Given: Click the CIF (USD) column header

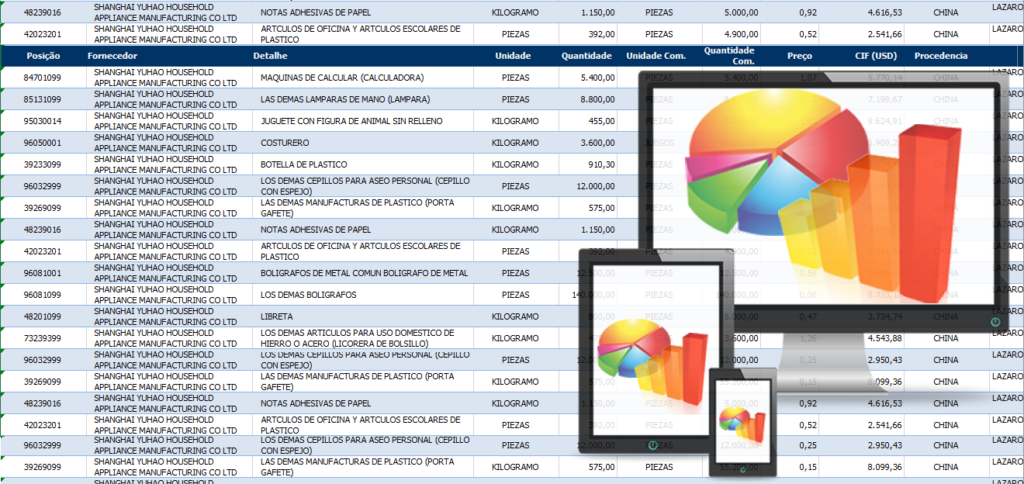Looking at the screenshot, I should (x=874, y=56).
